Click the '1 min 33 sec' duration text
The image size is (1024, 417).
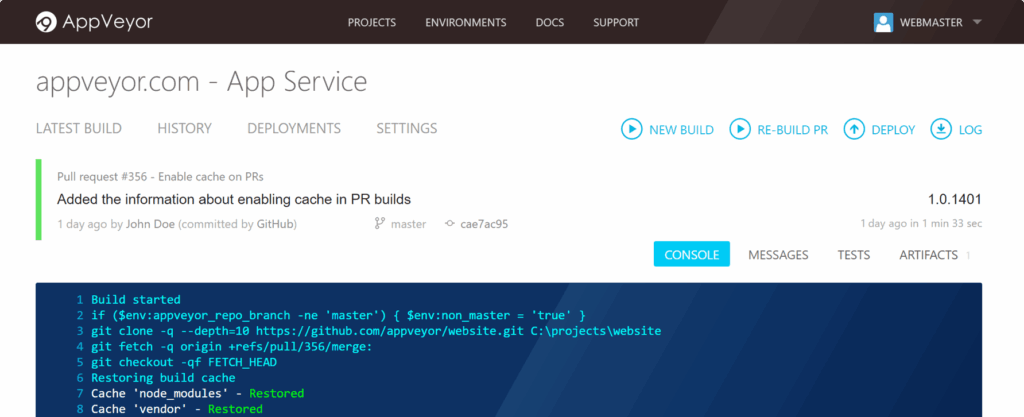[952, 224]
